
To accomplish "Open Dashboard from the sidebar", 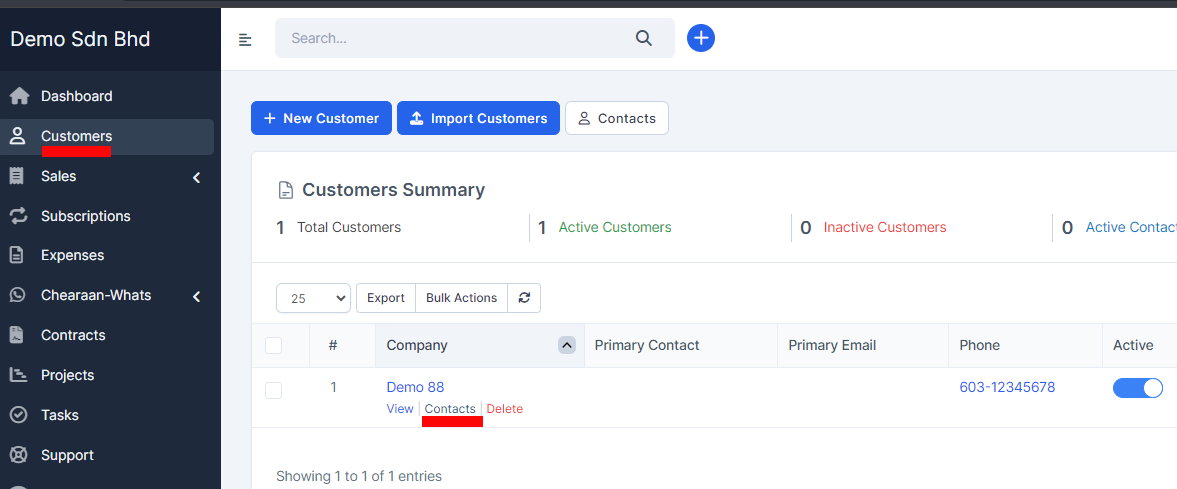I will pos(76,96).
